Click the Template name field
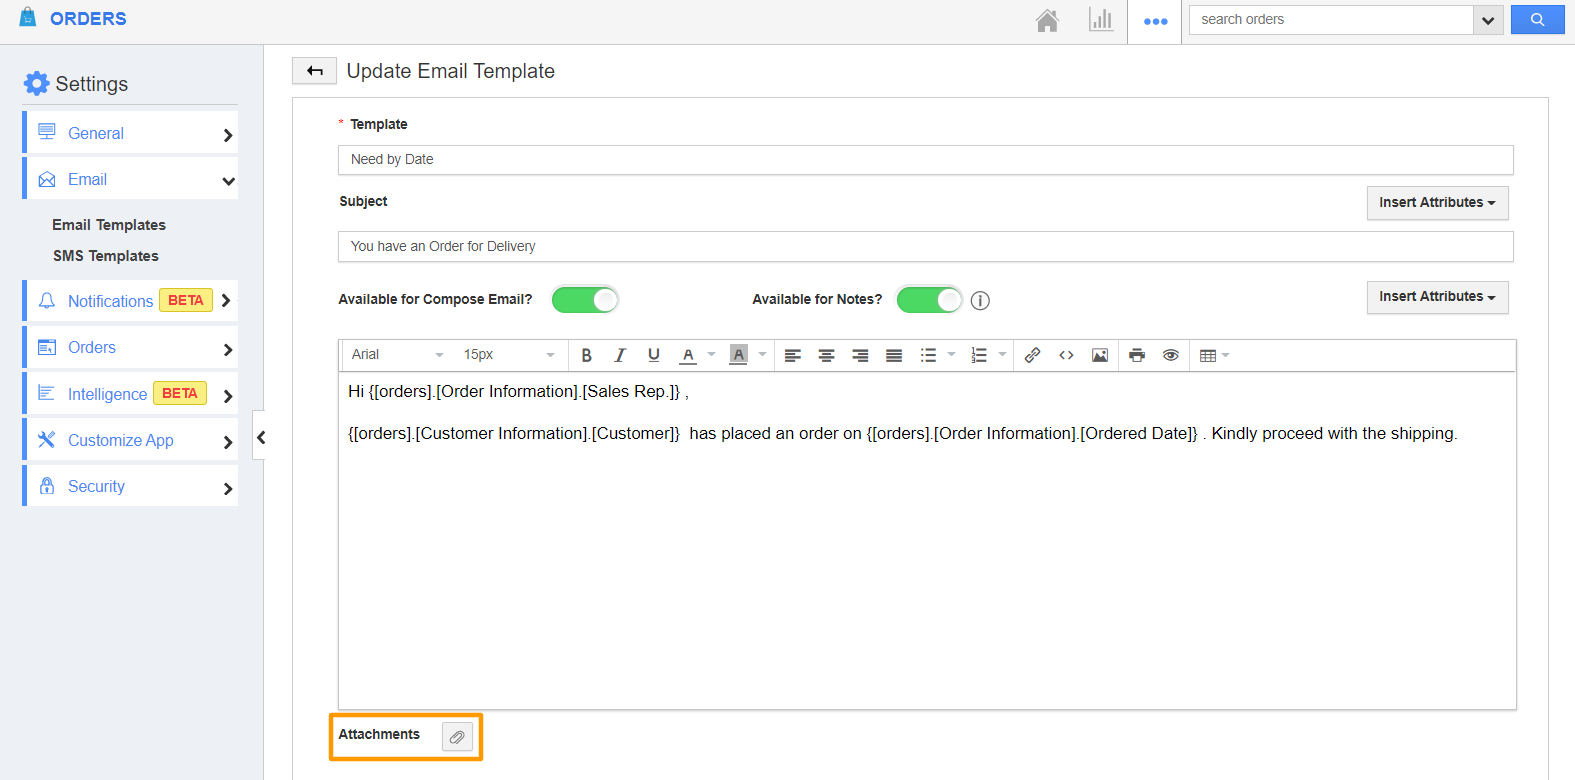 pyautogui.click(x=925, y=160)
